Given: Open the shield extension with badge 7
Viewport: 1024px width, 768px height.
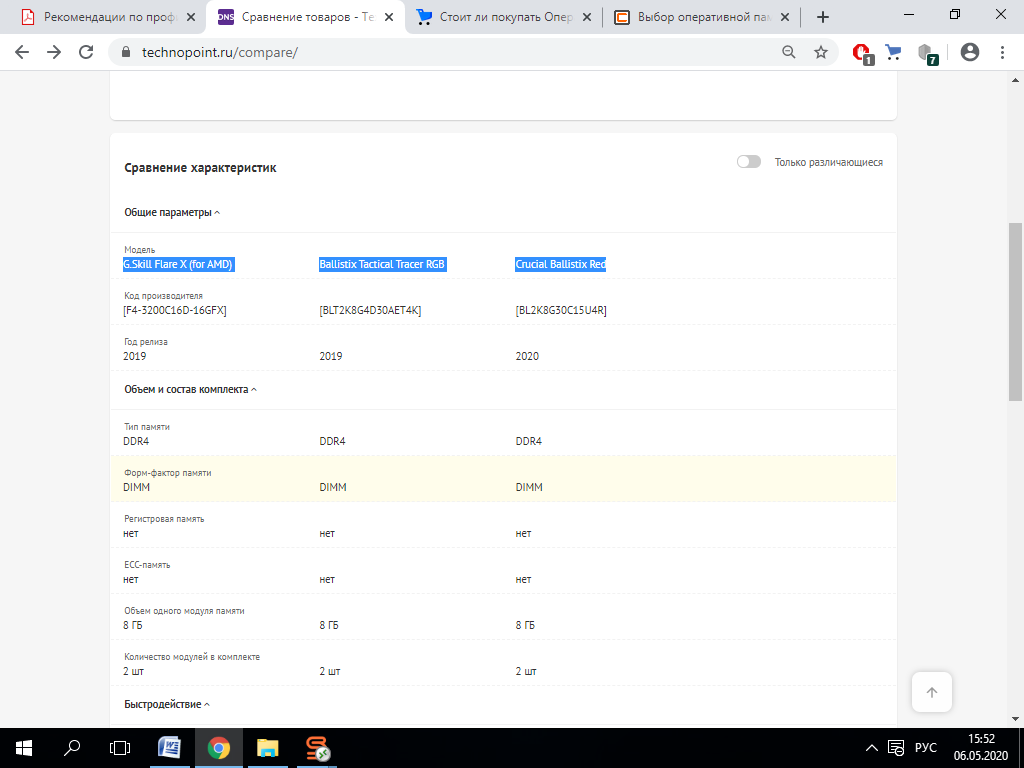Looking at the screenshot, I should point(927,53).
